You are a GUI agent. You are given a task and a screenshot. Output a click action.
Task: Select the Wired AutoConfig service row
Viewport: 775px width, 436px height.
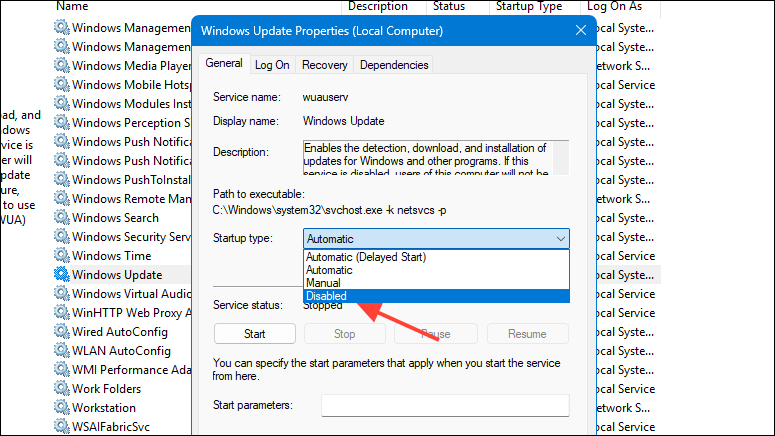tap(122, 332)
